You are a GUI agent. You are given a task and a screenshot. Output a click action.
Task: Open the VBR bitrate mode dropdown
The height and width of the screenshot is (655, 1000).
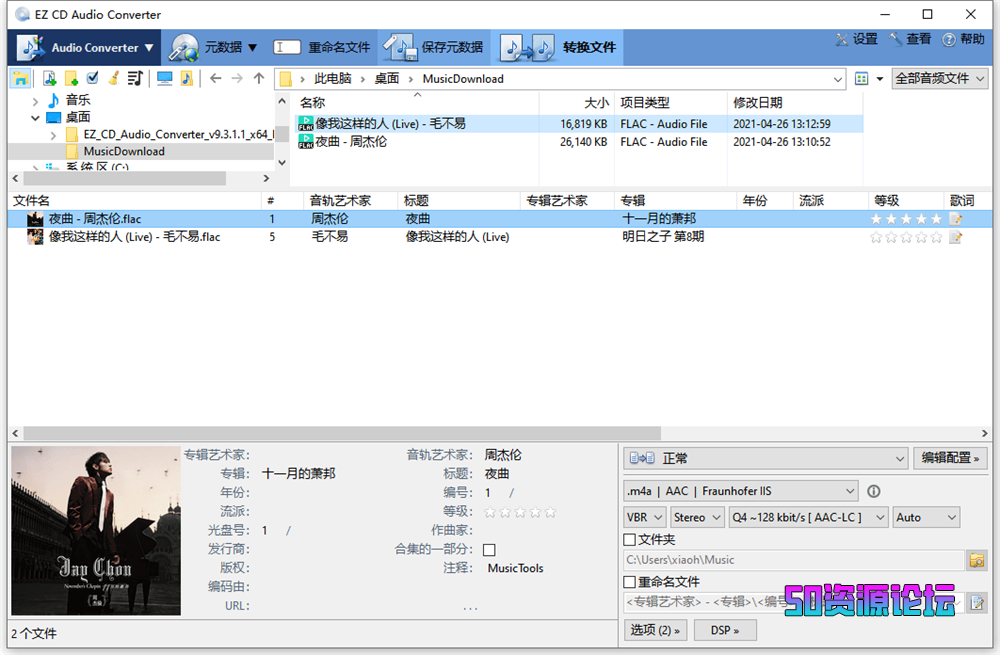645,517
